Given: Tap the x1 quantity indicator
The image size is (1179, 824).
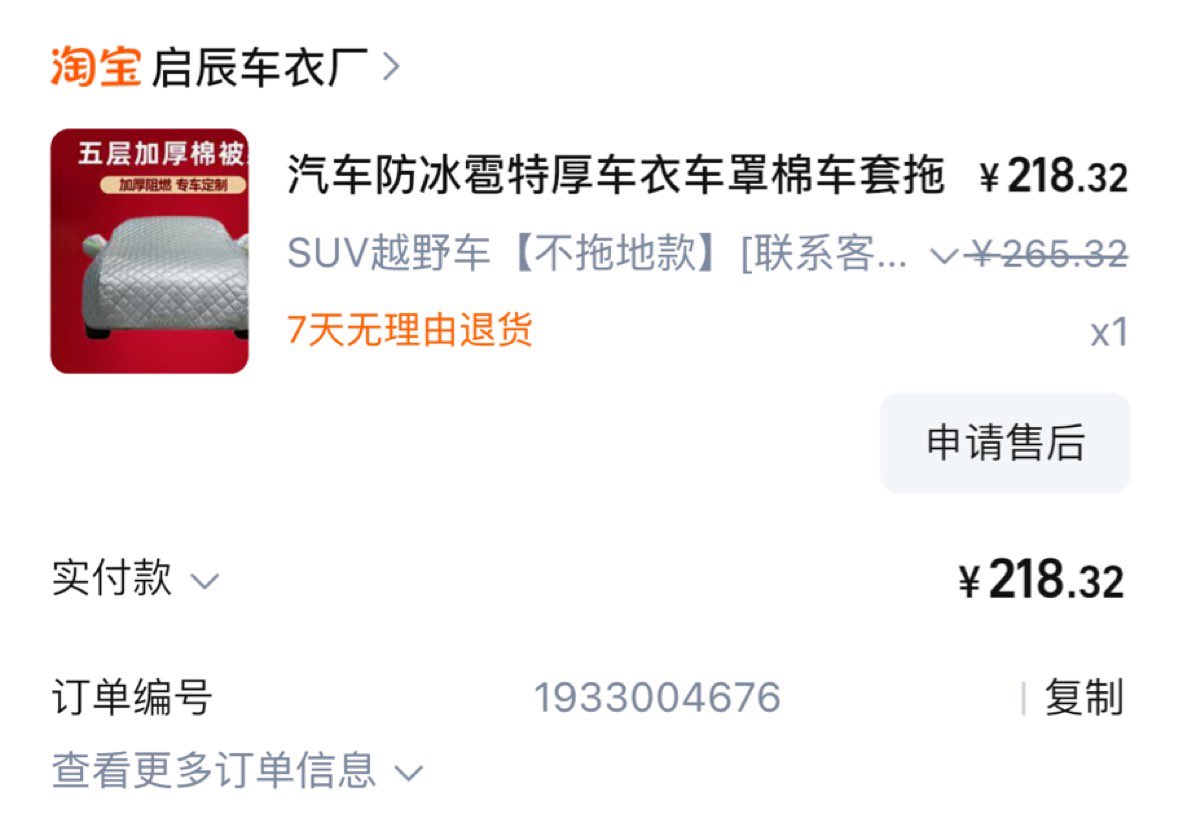Looking at the screenshot, I should coord(1108,332).
